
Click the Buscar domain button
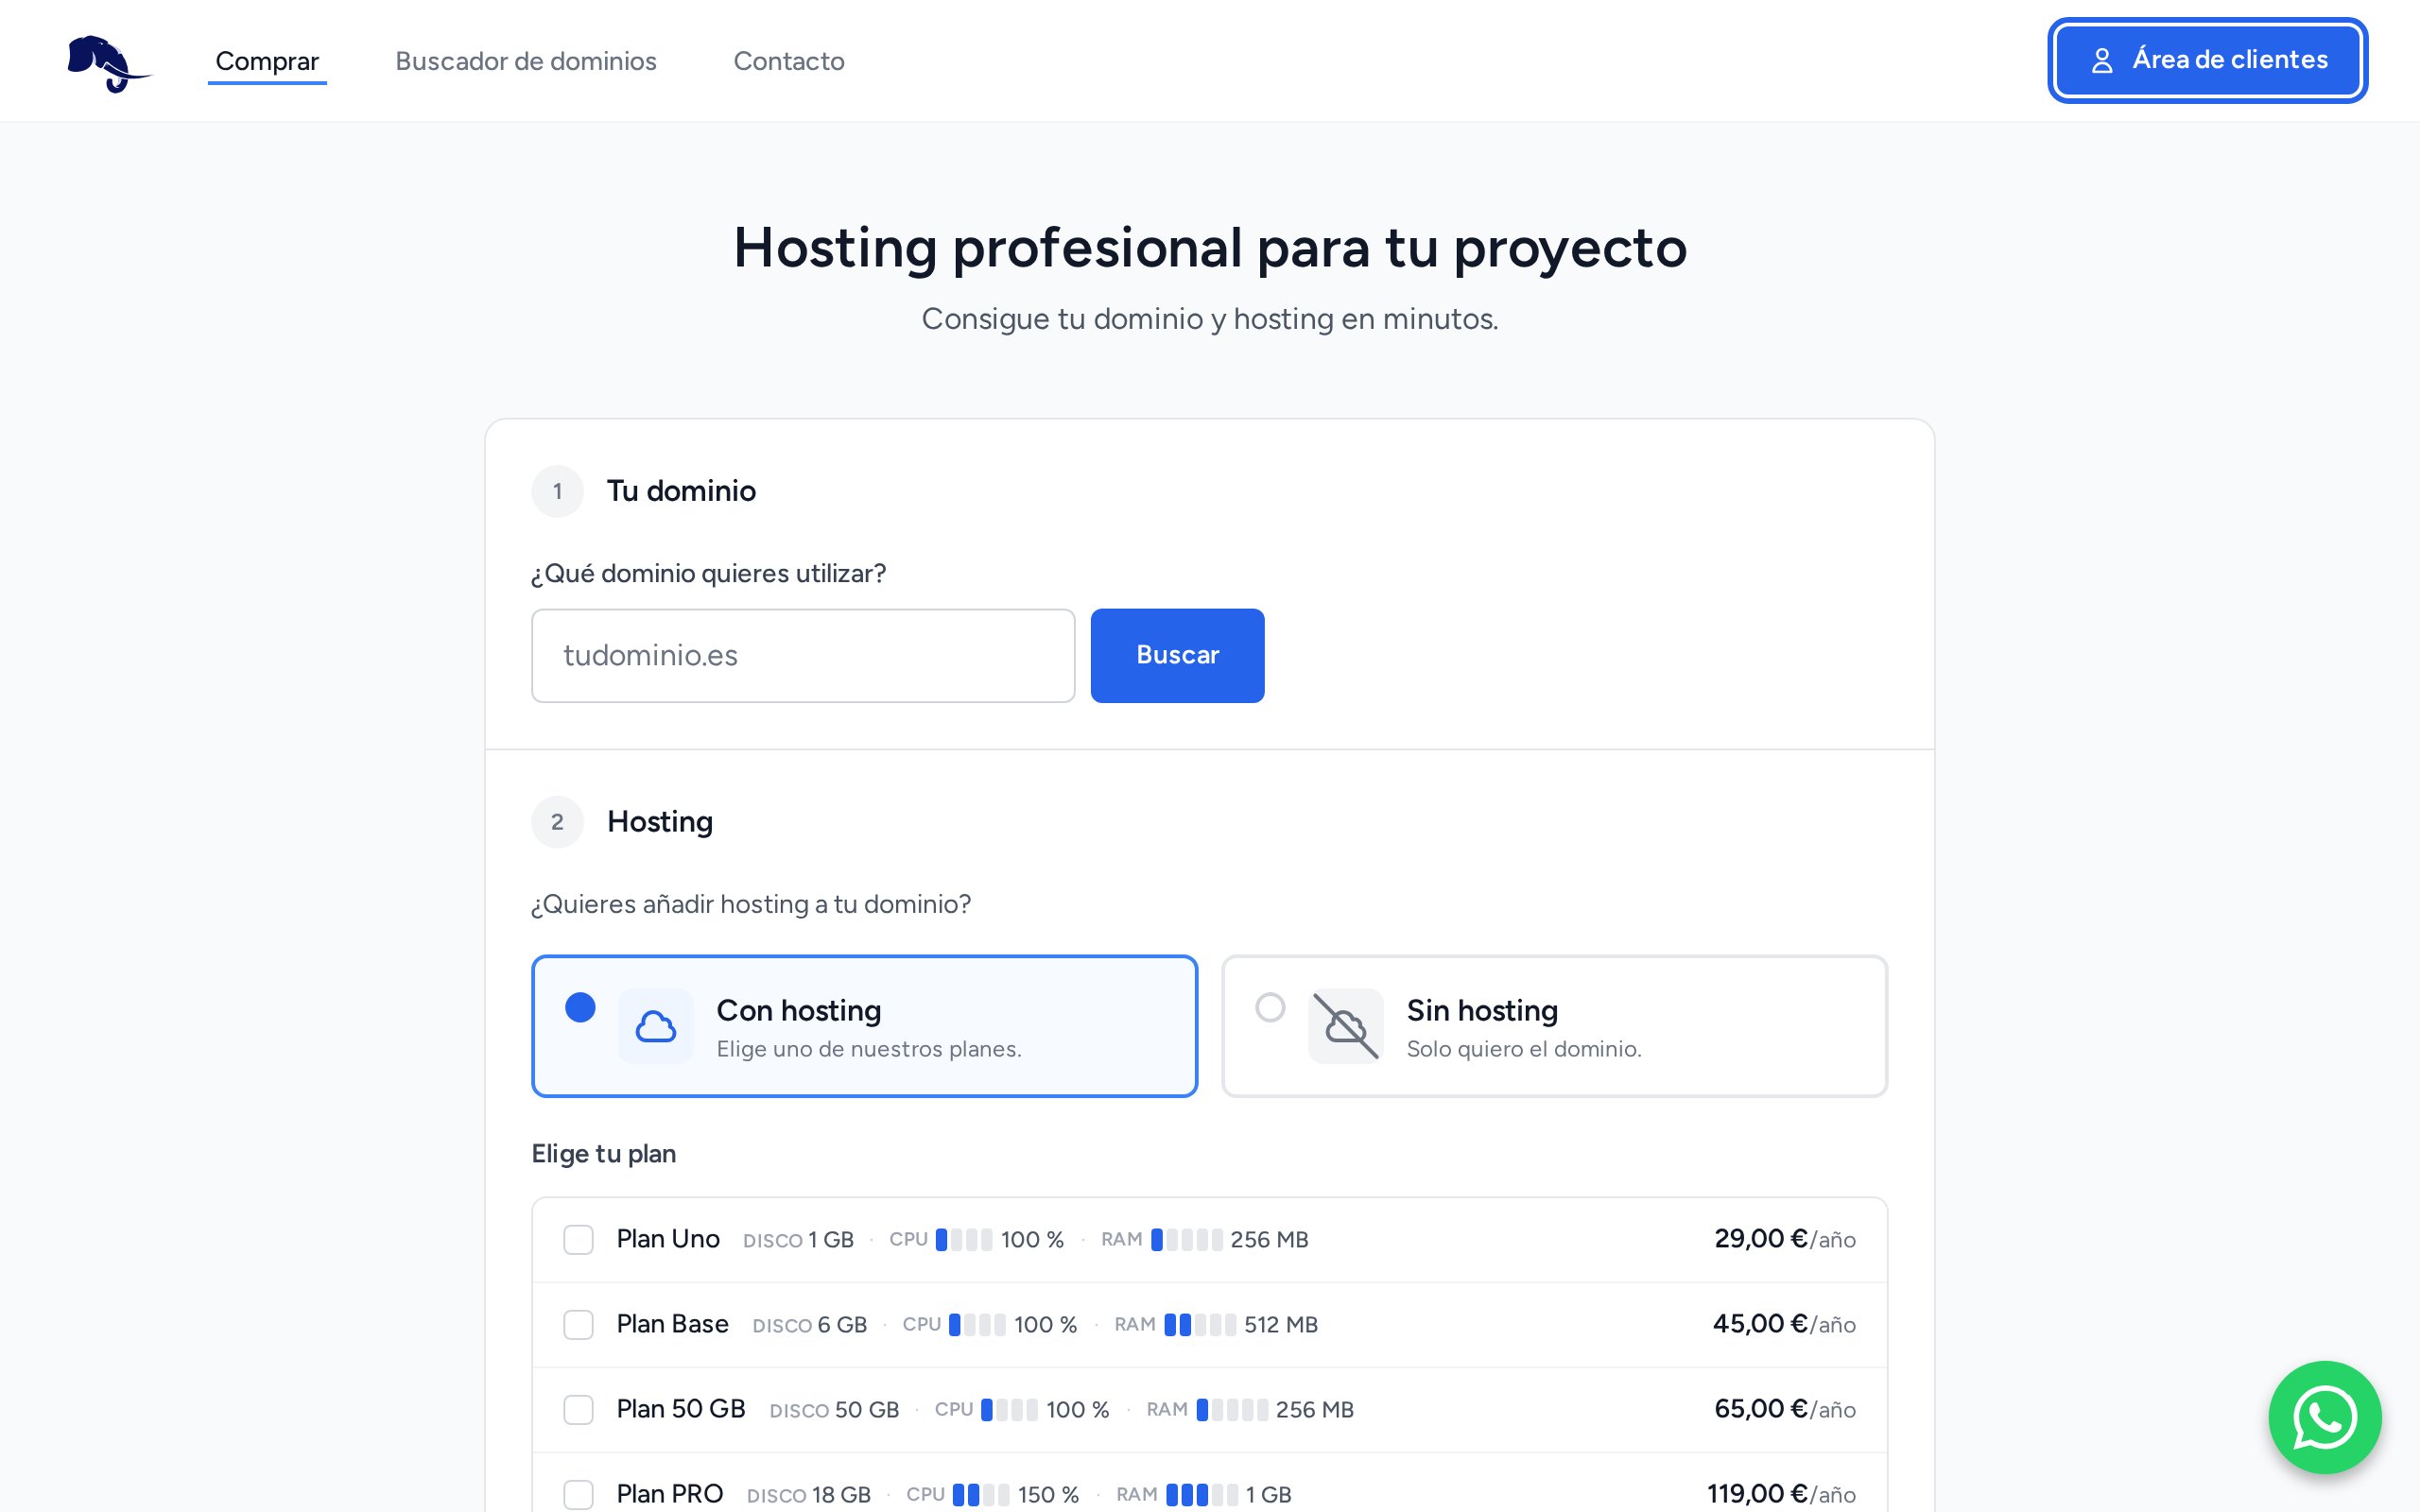point(1177,655)
